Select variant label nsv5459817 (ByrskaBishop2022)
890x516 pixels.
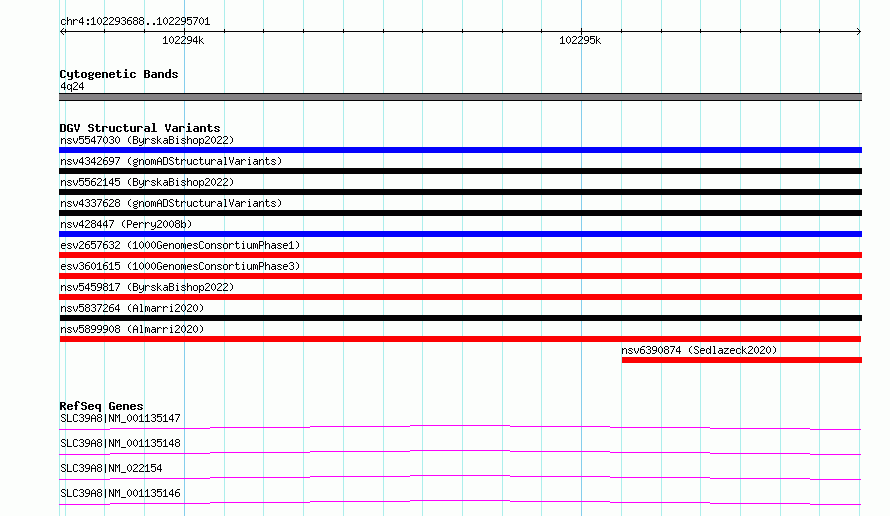point(147,287)
